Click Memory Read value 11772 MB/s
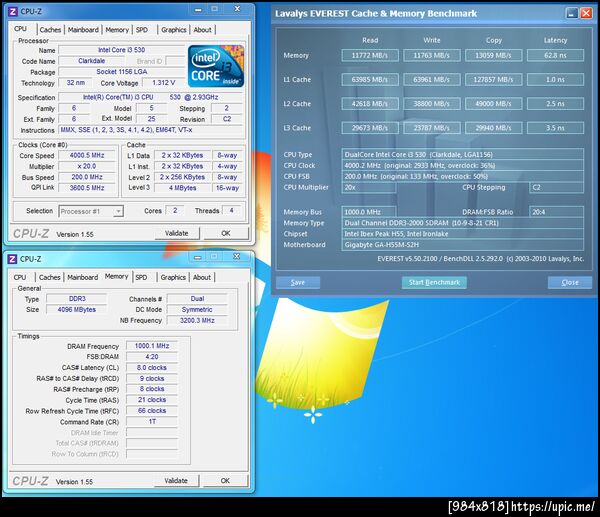The height and width of the screenshot is (517, 600). point(370,55)
